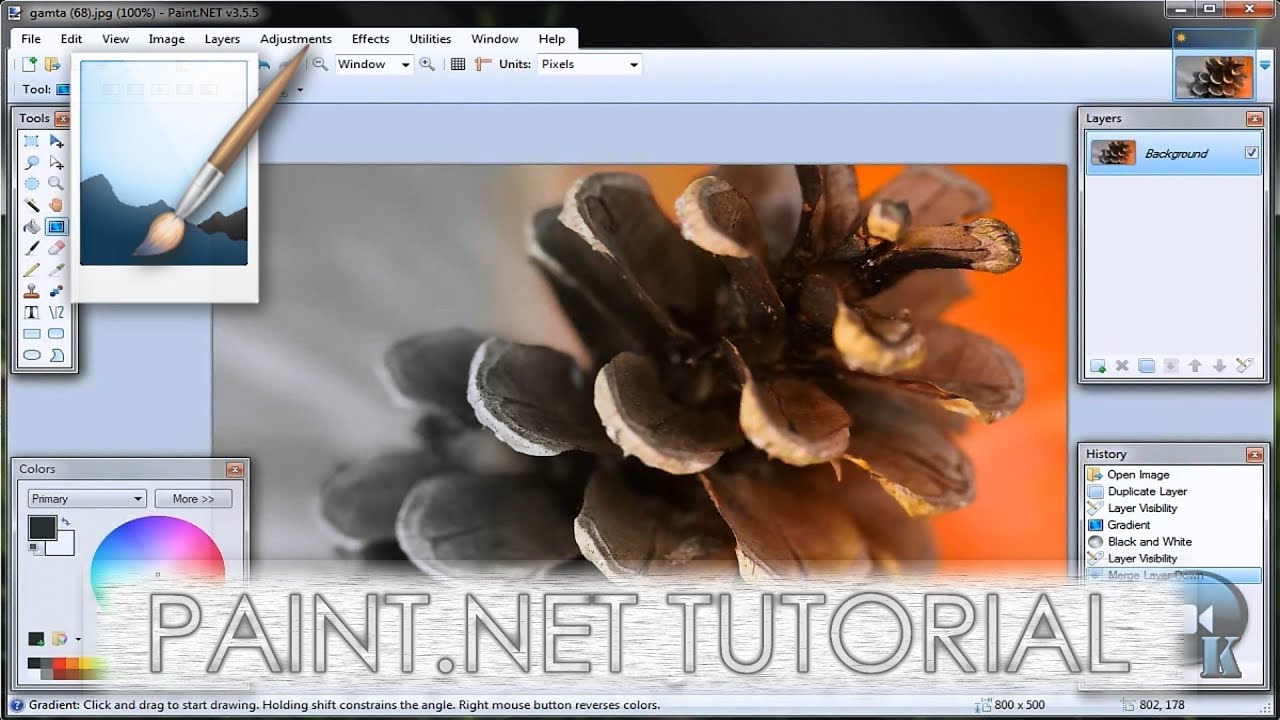This screenshot has height=720, width=1280.
Task: Click the zoom out magnifier toolbar icon
Action: (320, 64)
